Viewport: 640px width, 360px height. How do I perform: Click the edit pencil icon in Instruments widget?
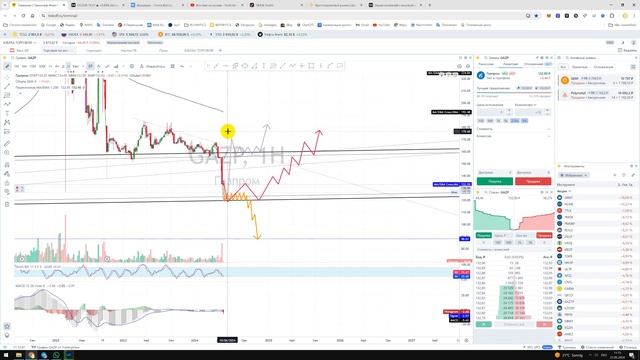tap(633, 175)
